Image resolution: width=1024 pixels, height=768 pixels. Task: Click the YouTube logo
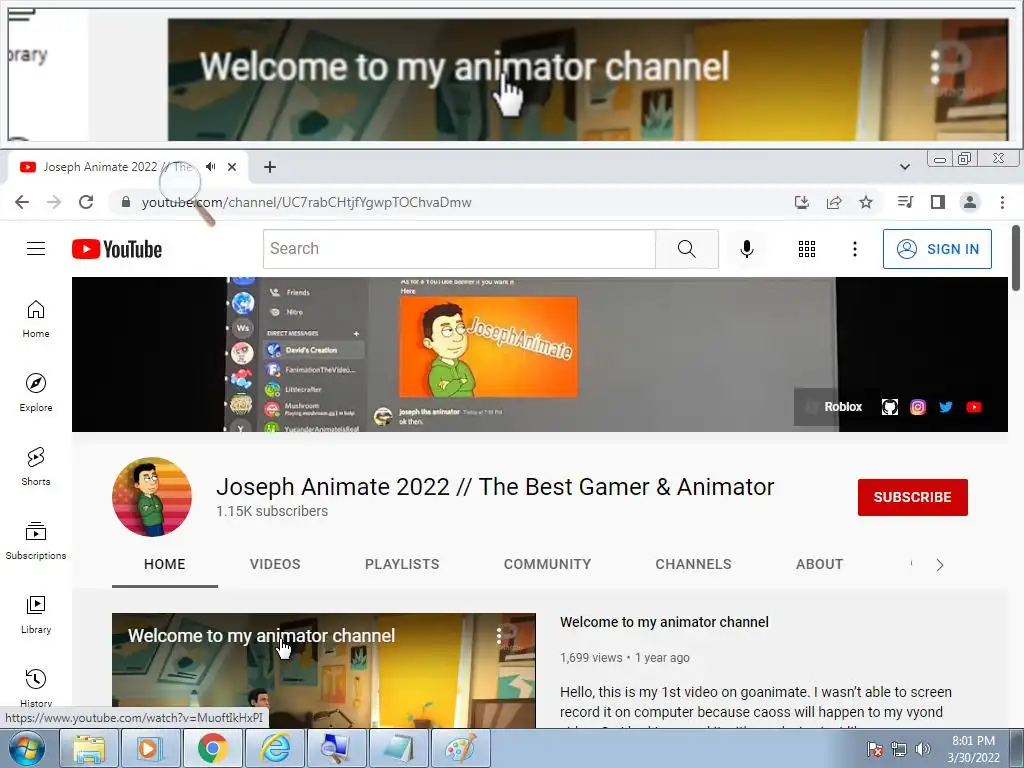tap(117, 249)
